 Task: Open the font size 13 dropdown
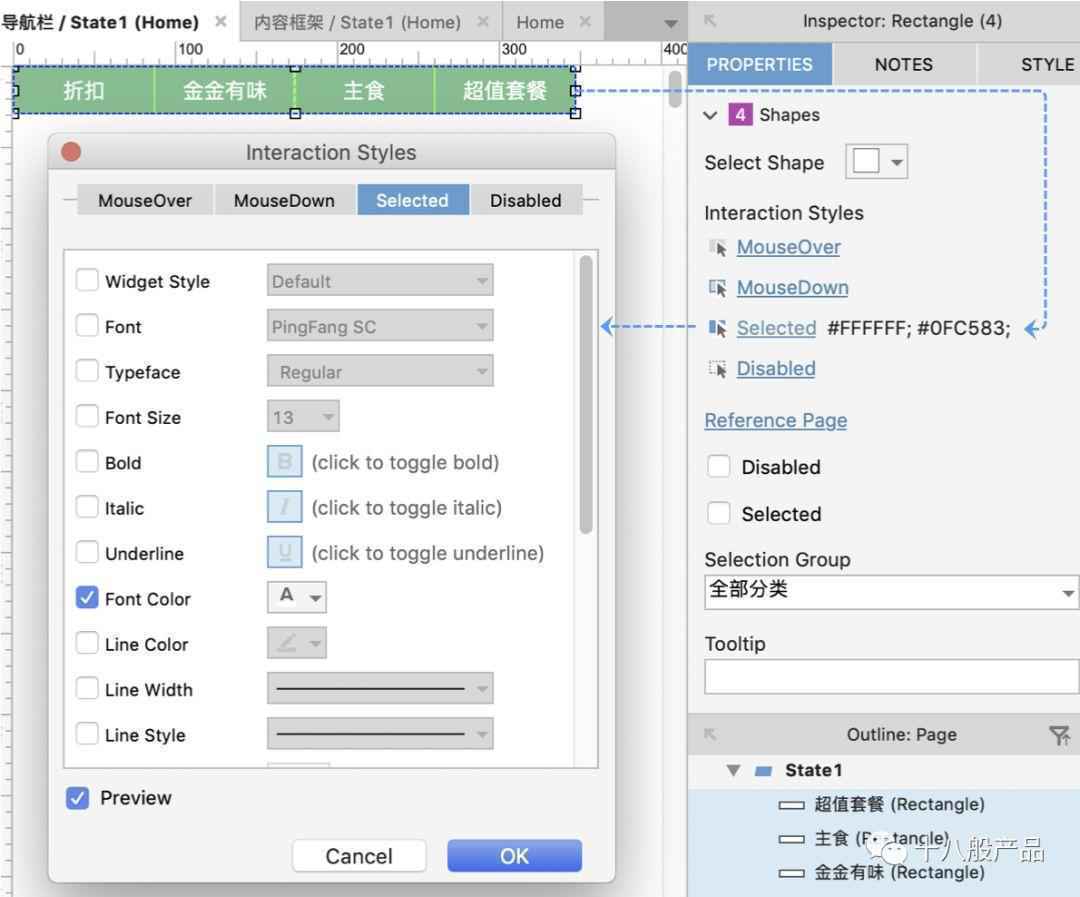pyautogui.click(x=303, y=417)
